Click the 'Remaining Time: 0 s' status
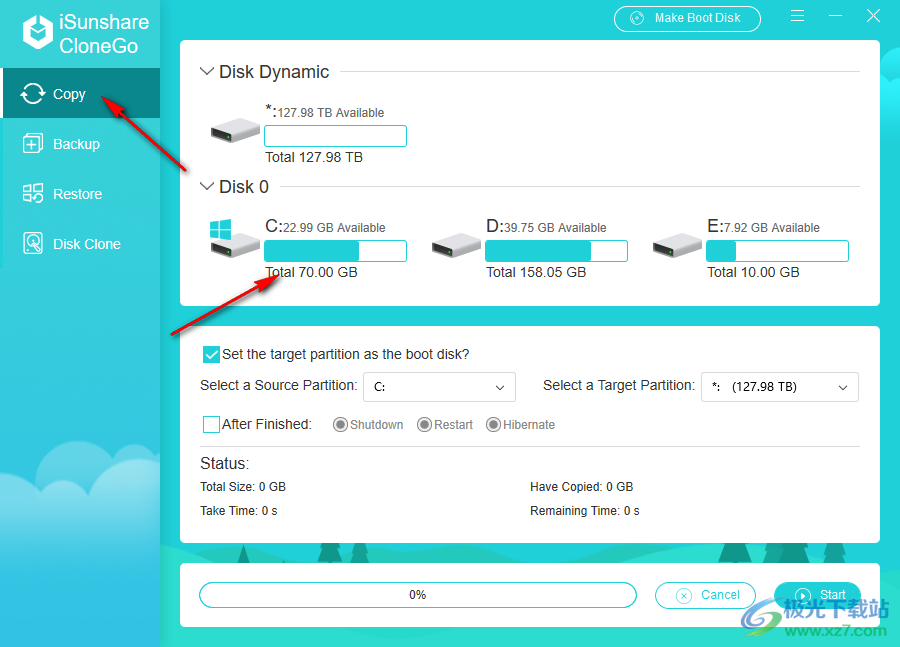Screen dimensions: 900x647 pos(584,511)
